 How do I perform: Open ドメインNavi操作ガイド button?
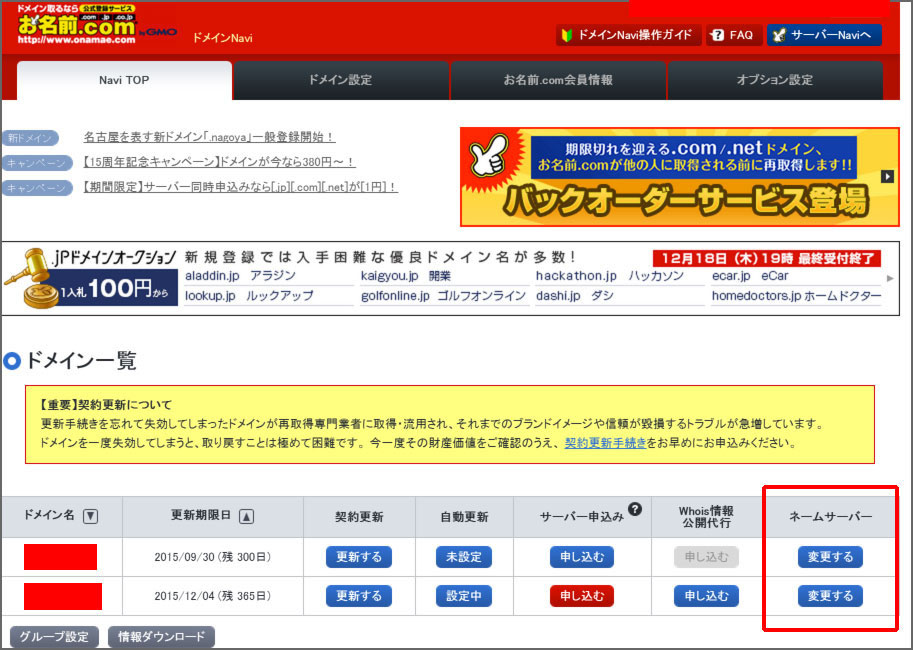tap(628, 35)
